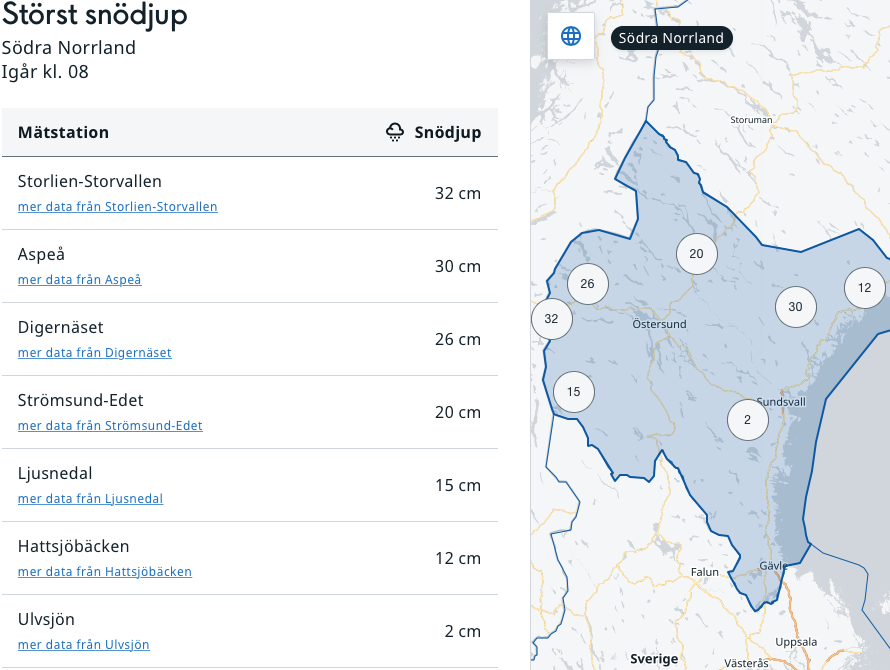Click the Södra Norrland map label
Image resolution: width=890 pixels, height=670 pixels.
671,38
